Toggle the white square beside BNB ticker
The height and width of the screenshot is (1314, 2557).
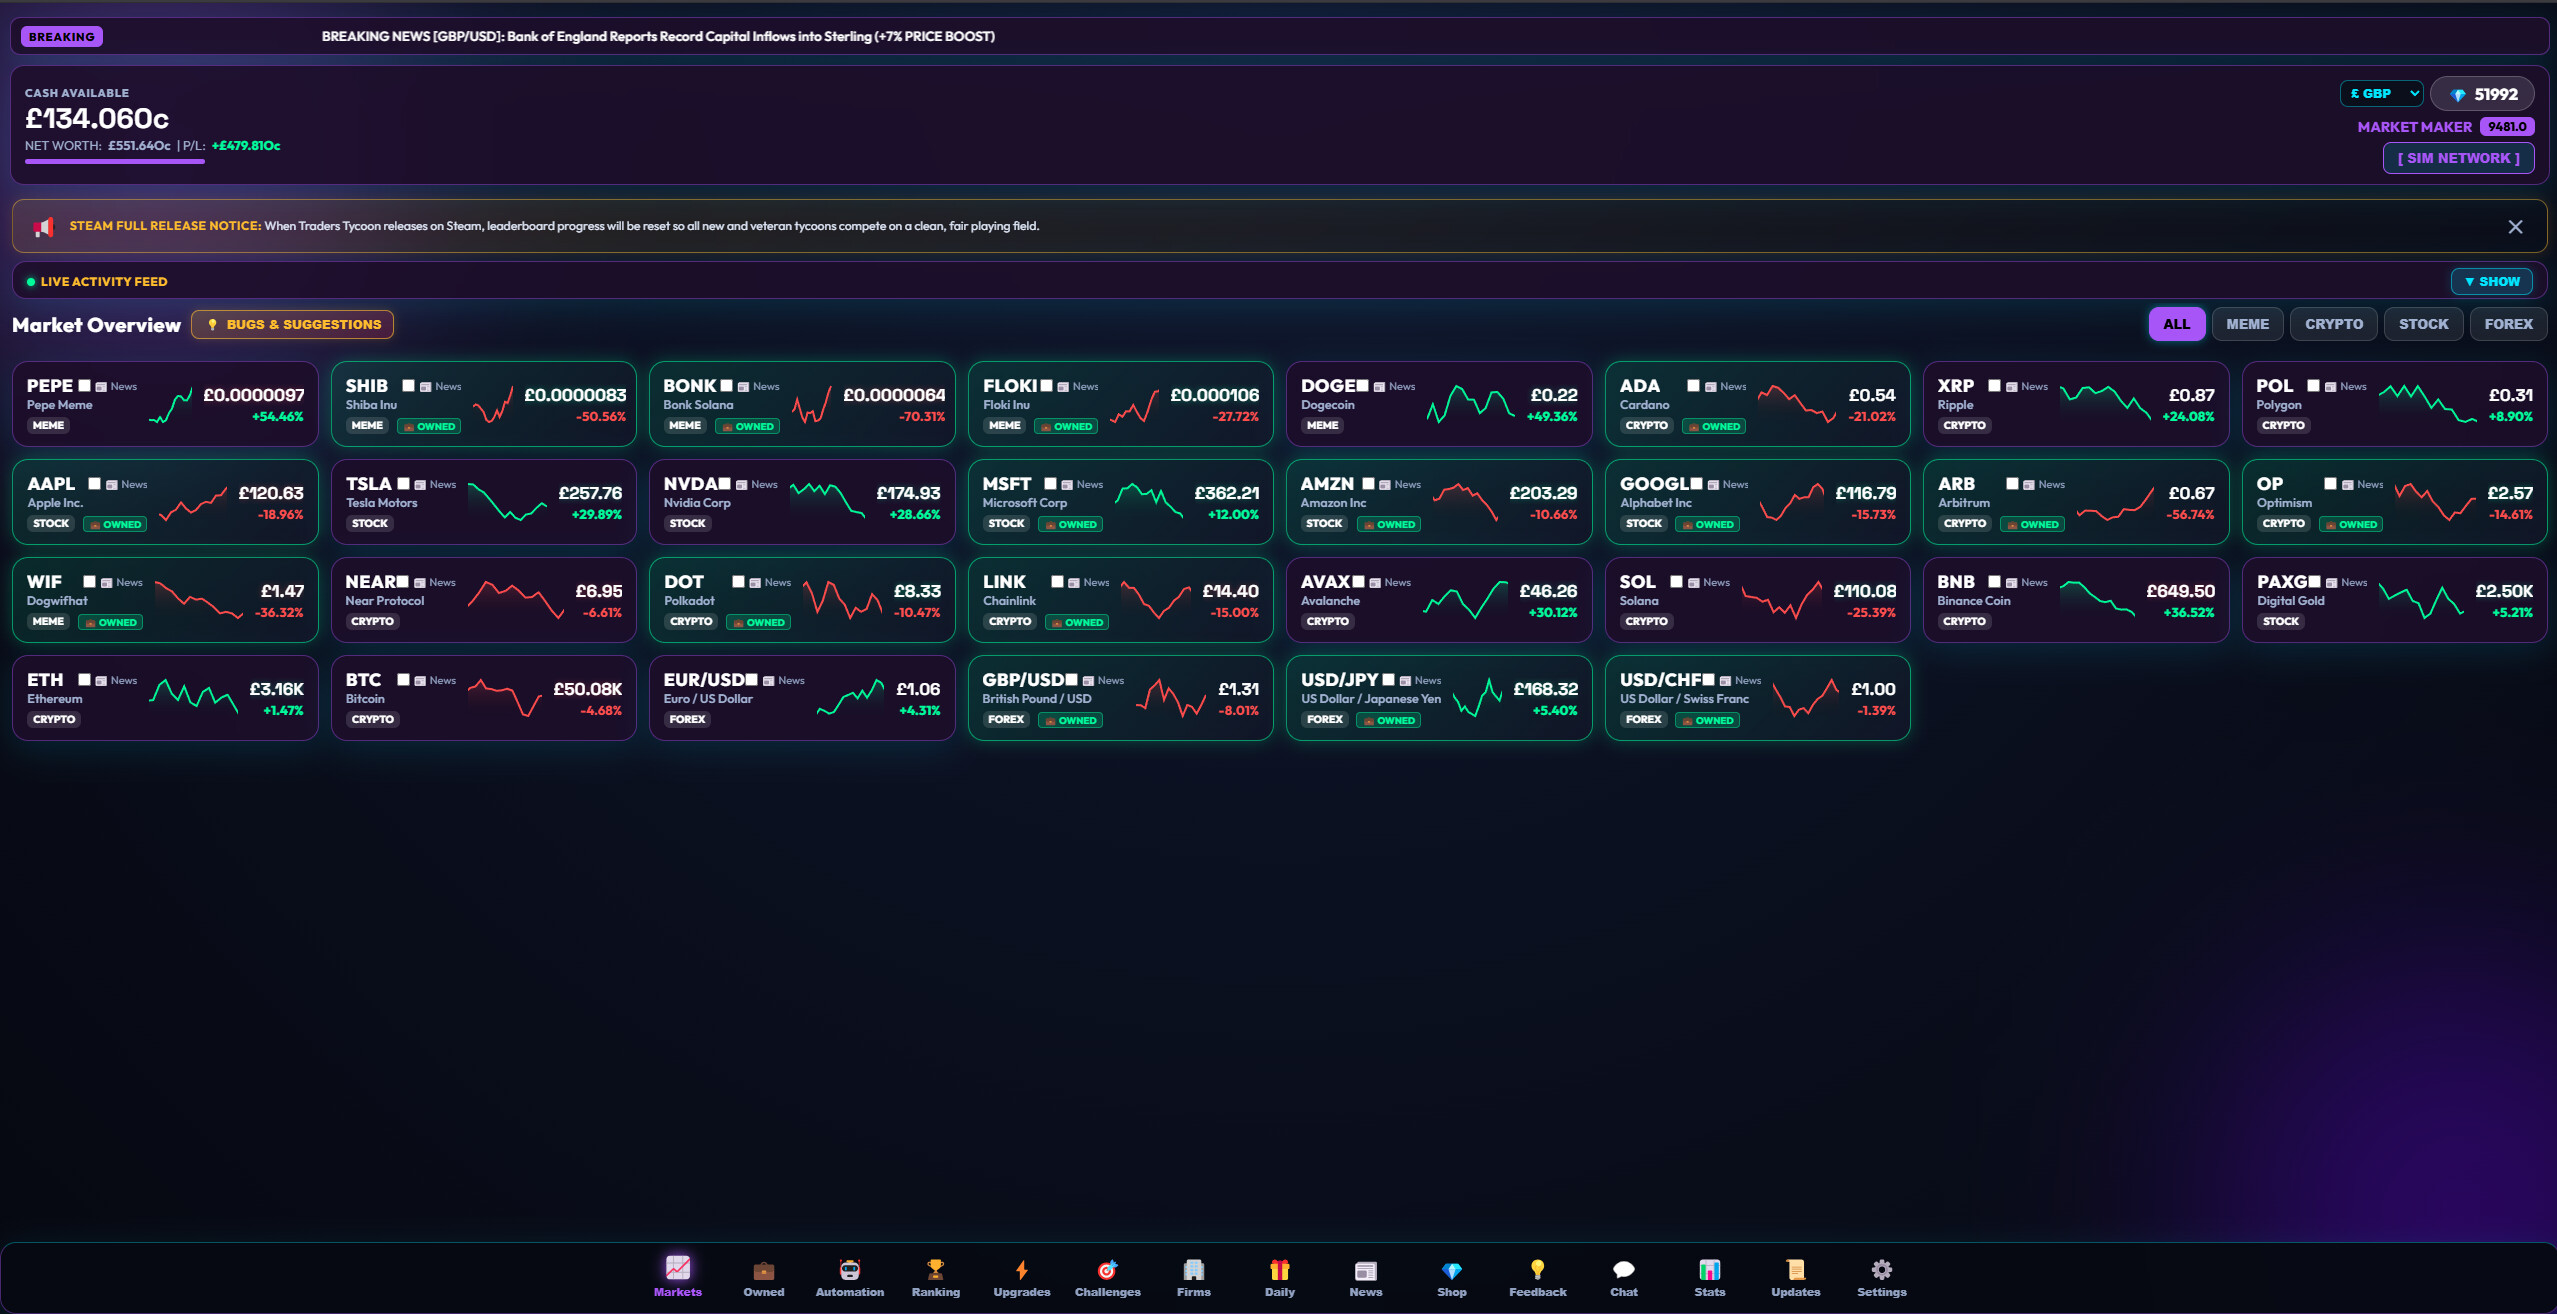click(1994, 581)
